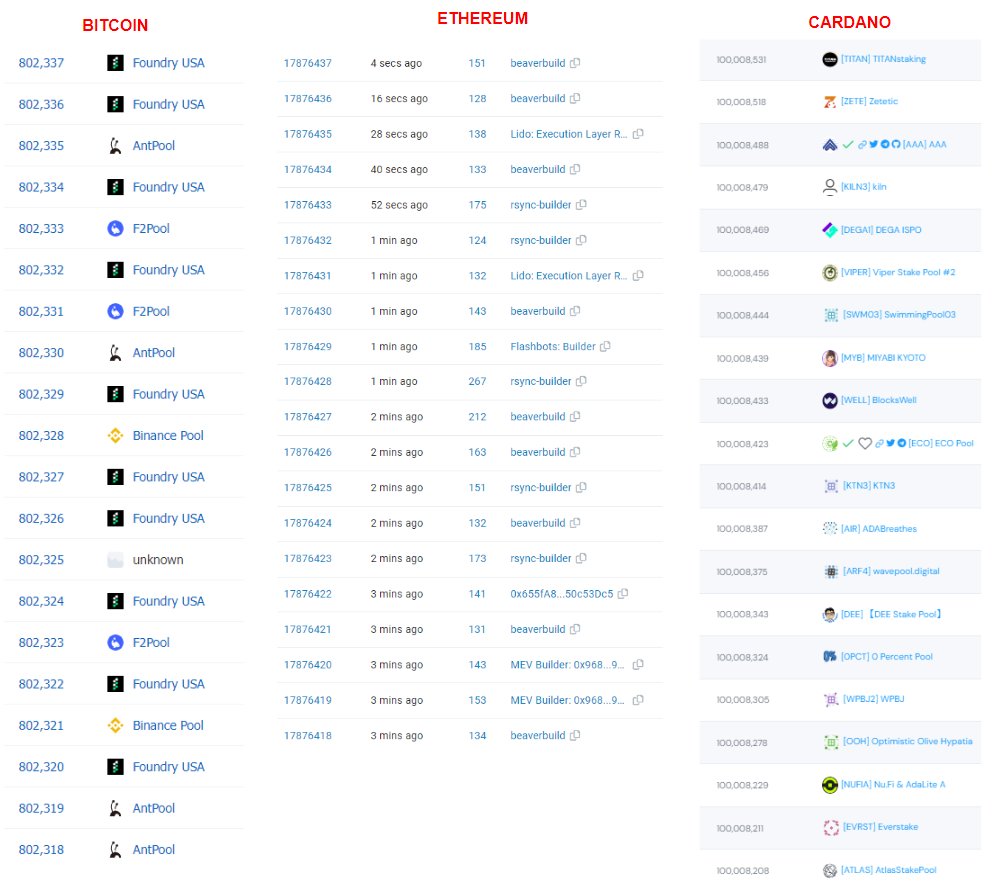The width and height of the screenshot is (993, 895).
Task: Switch to the ETHEREUM column header
Action: coord(483,17)
